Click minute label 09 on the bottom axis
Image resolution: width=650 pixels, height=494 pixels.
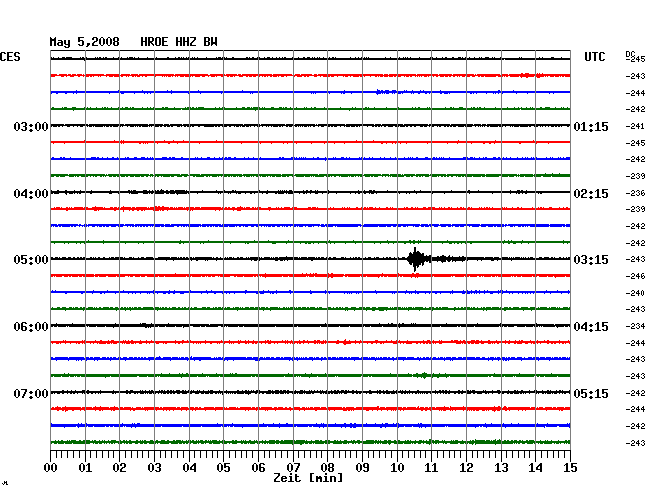tap(362, 468)
